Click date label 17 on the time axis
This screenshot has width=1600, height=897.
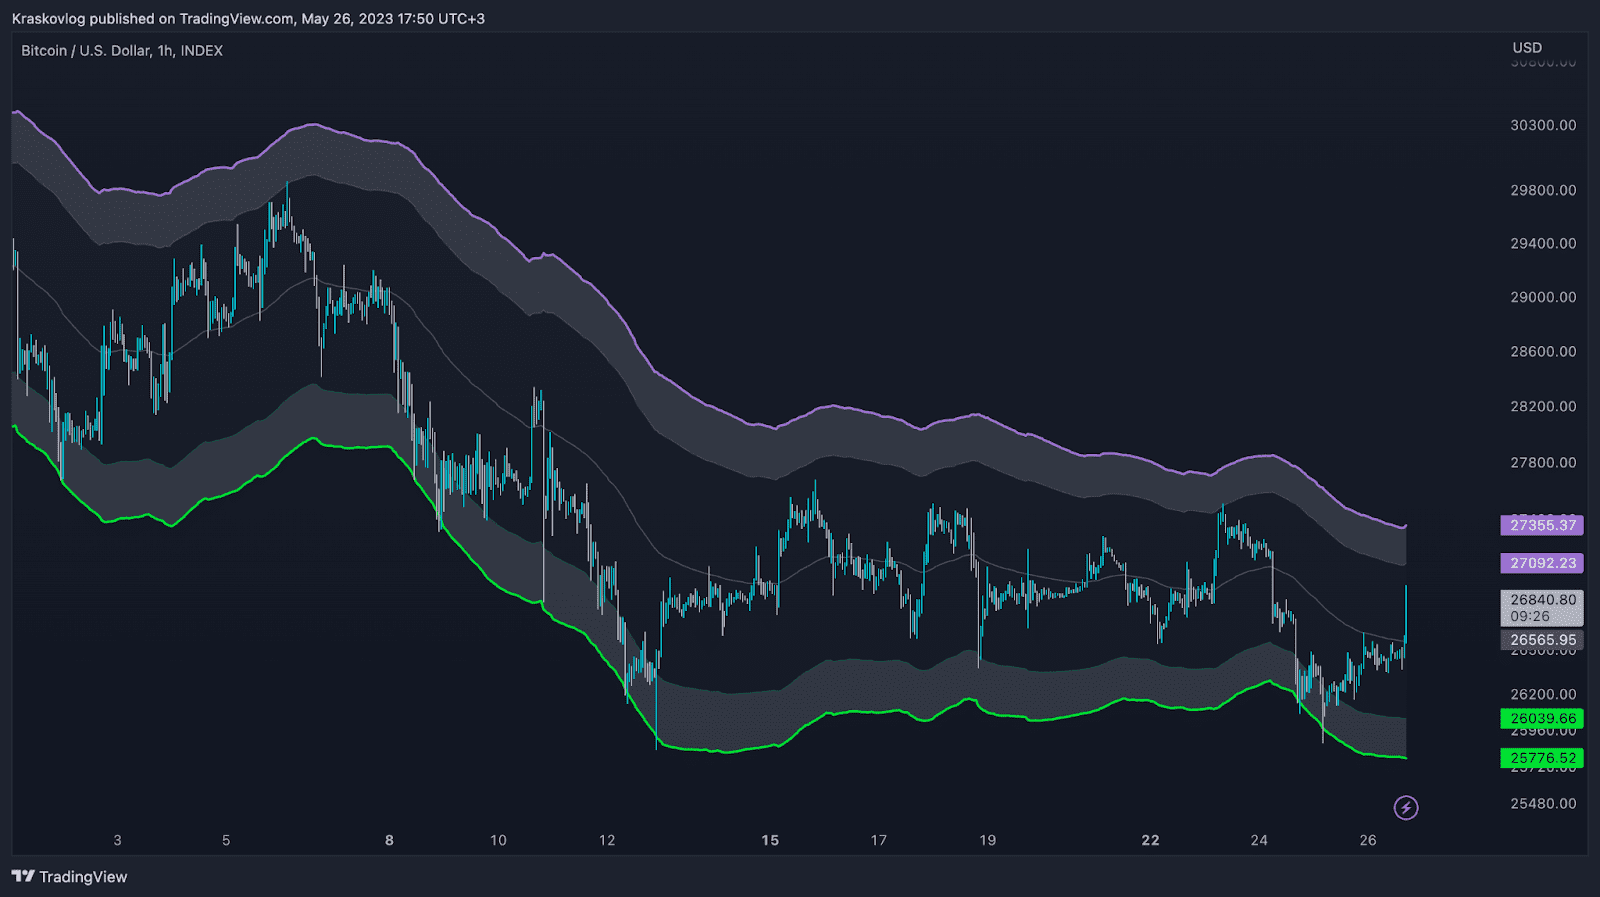tap(878, 840)
